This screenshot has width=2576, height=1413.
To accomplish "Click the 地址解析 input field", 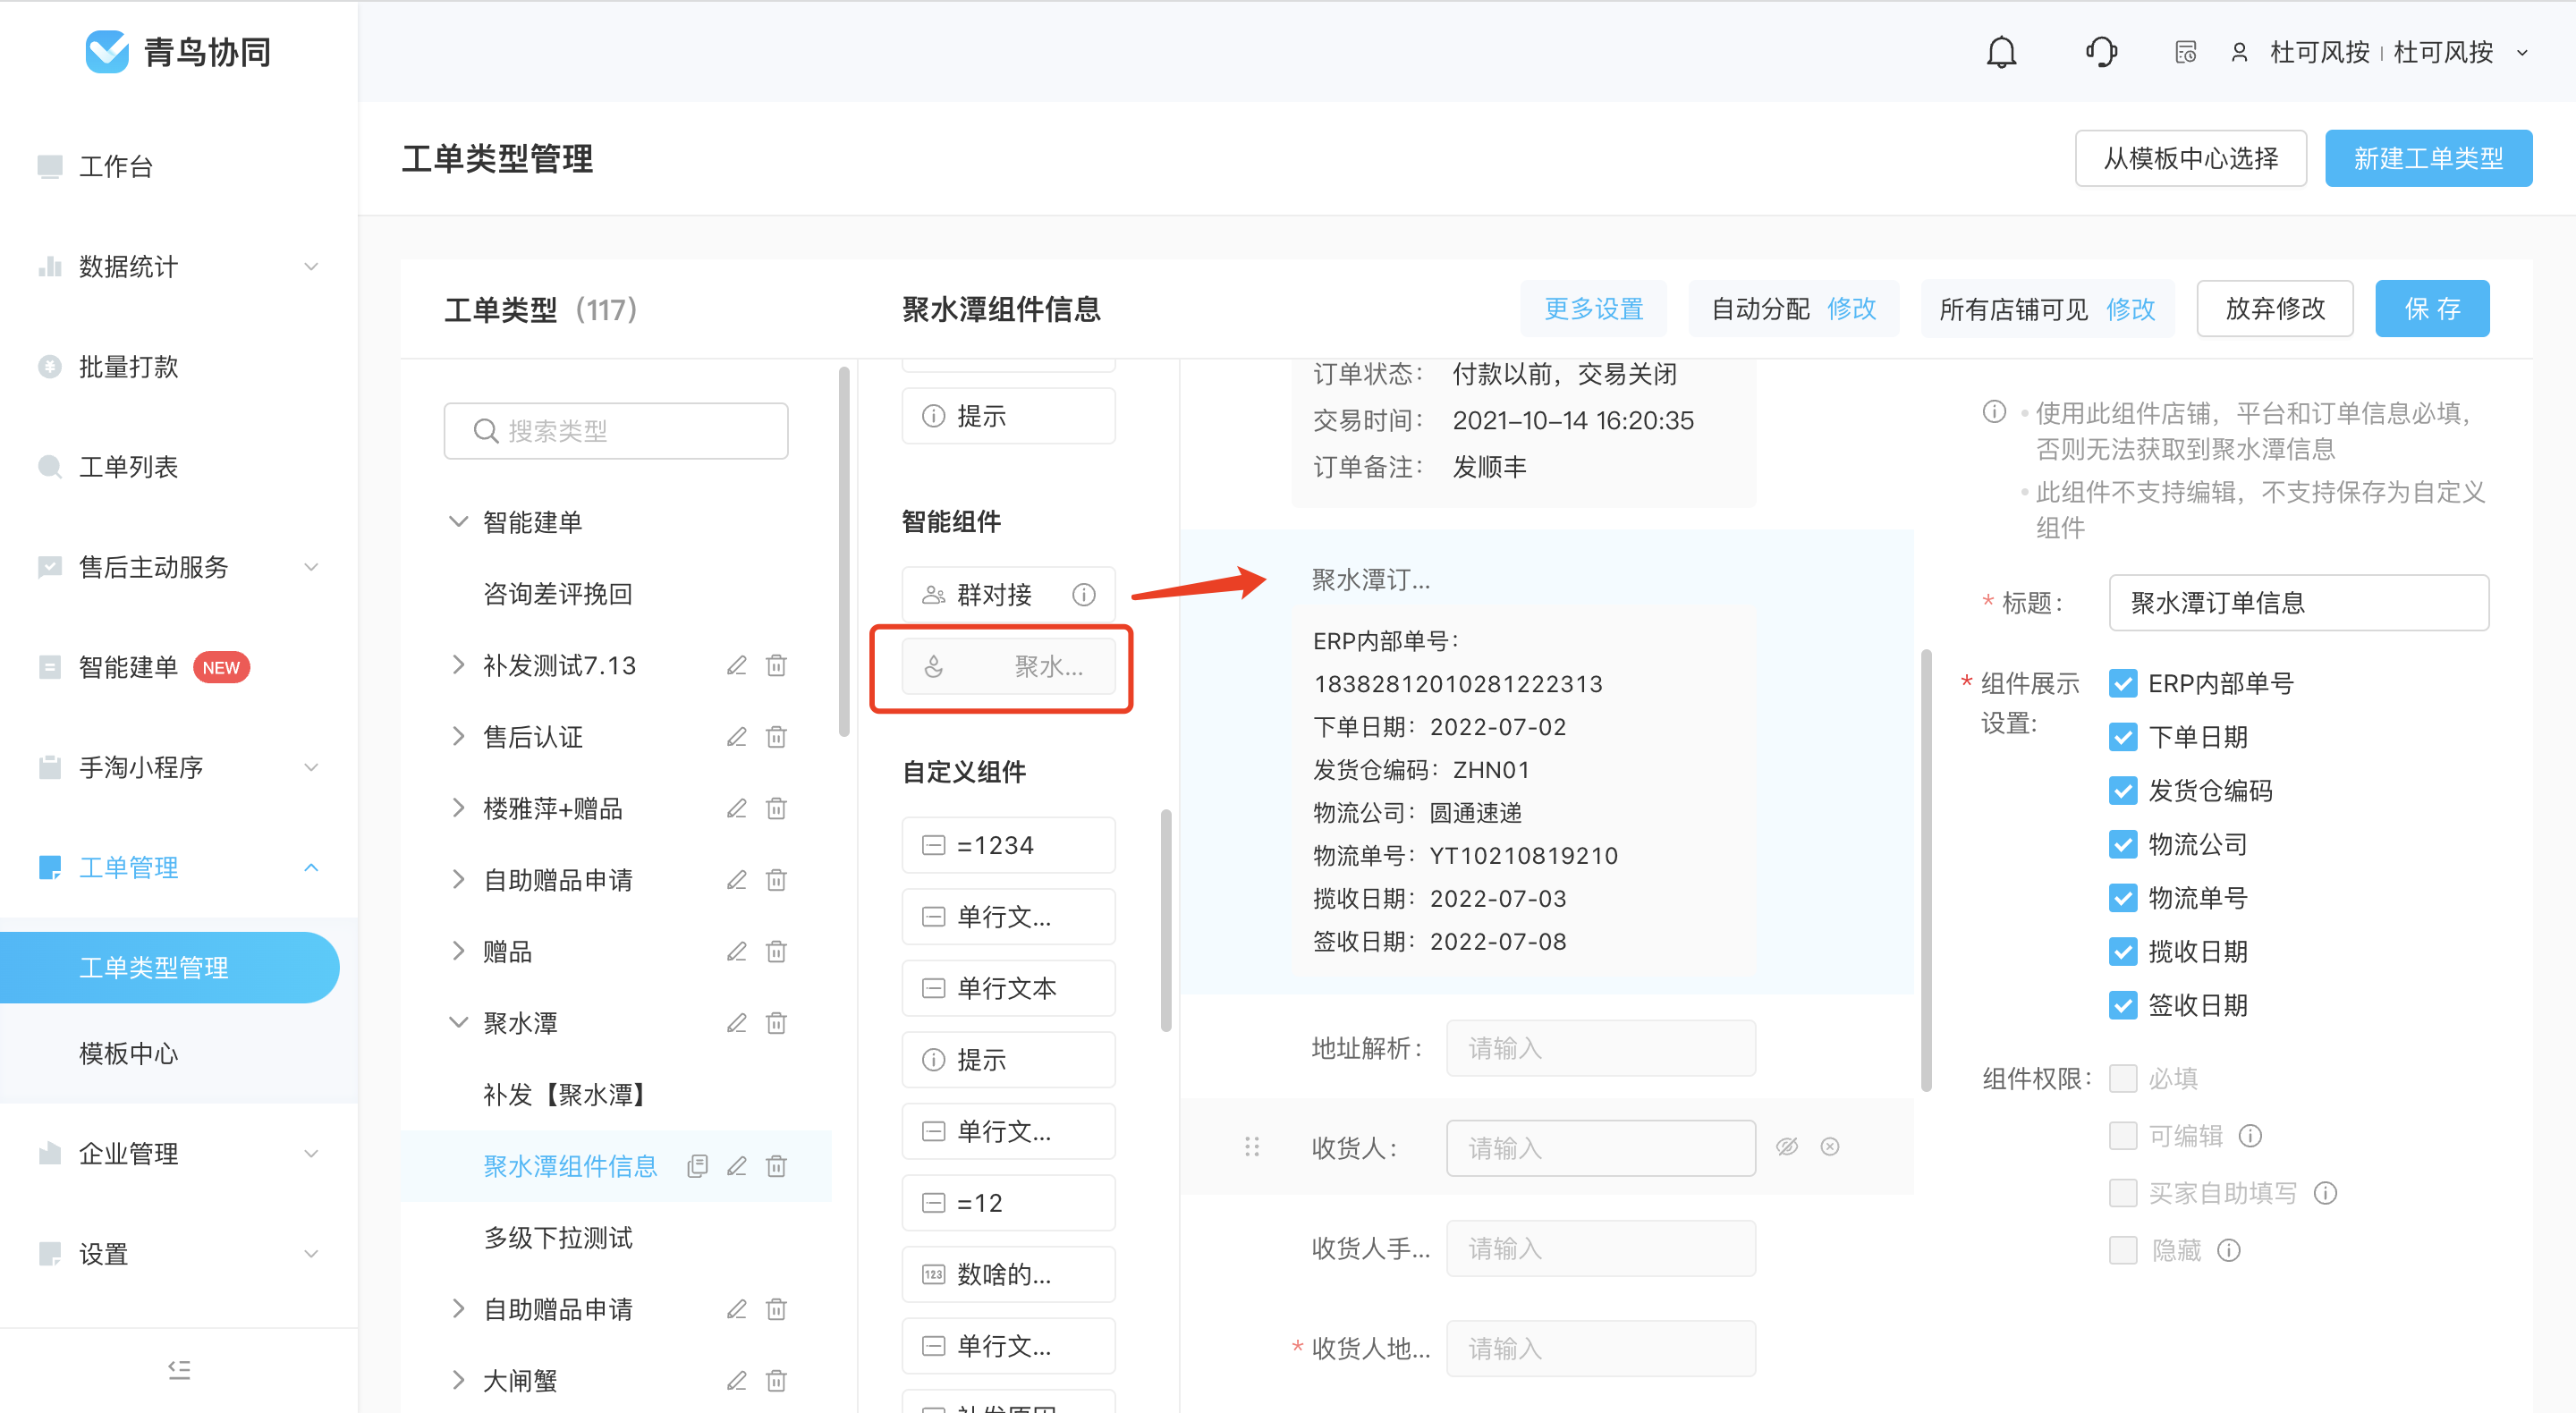I will 1600,1048.
